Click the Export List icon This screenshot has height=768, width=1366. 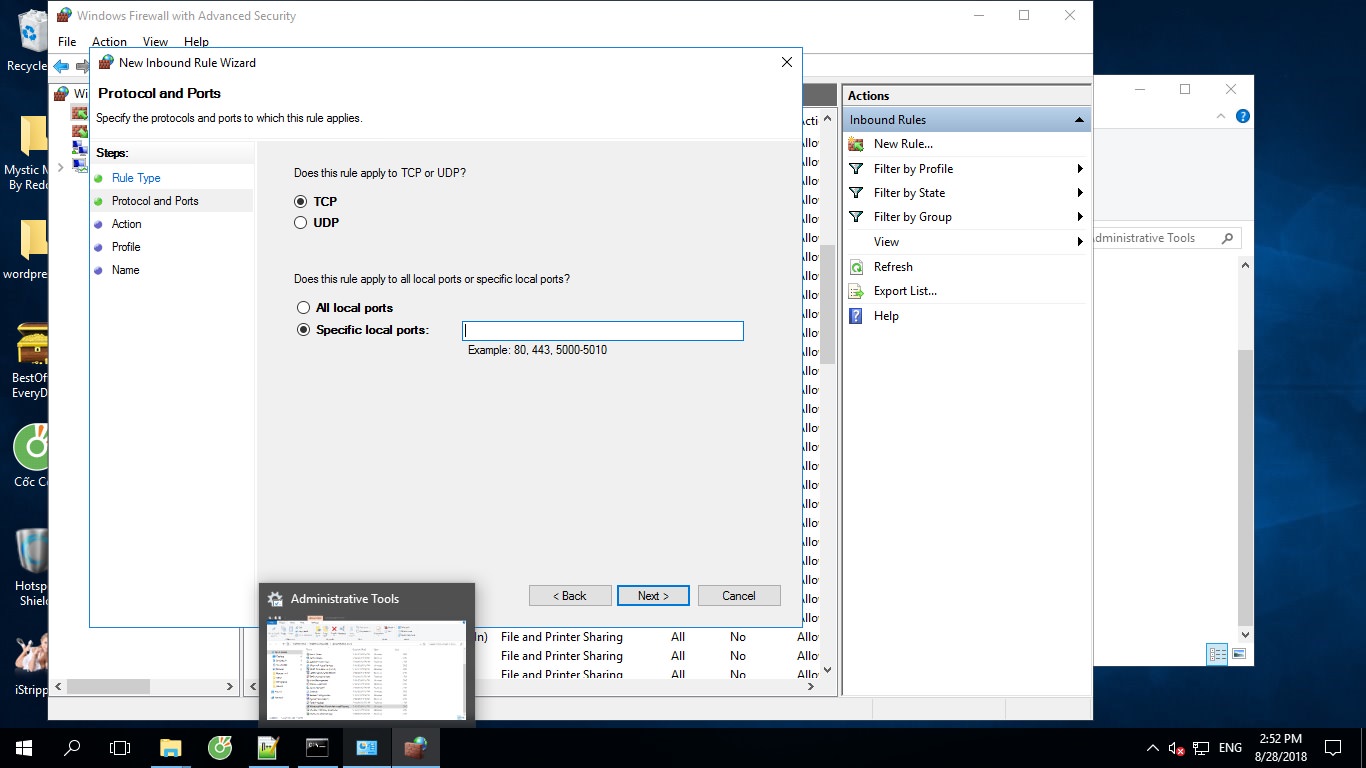click(x=856, y=291)
